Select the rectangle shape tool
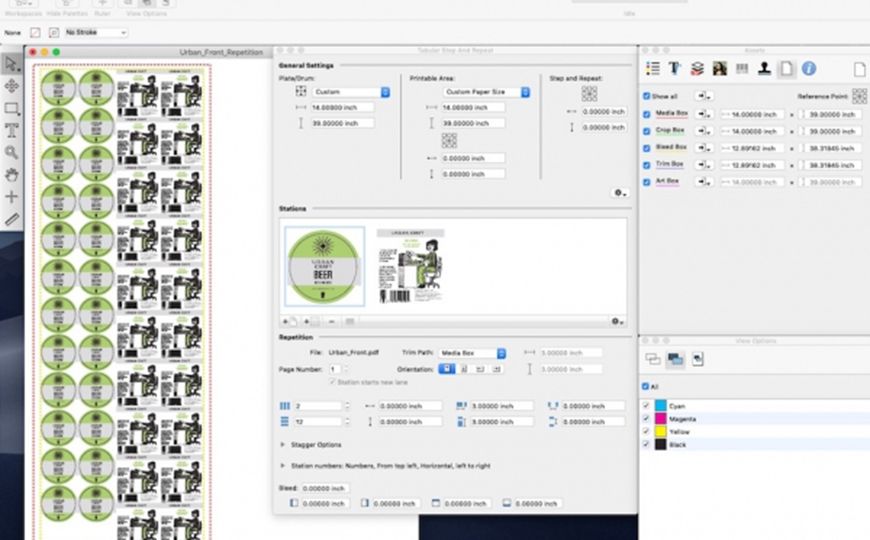Viewport: 870px width, 540px height. (x=11, y=108)
